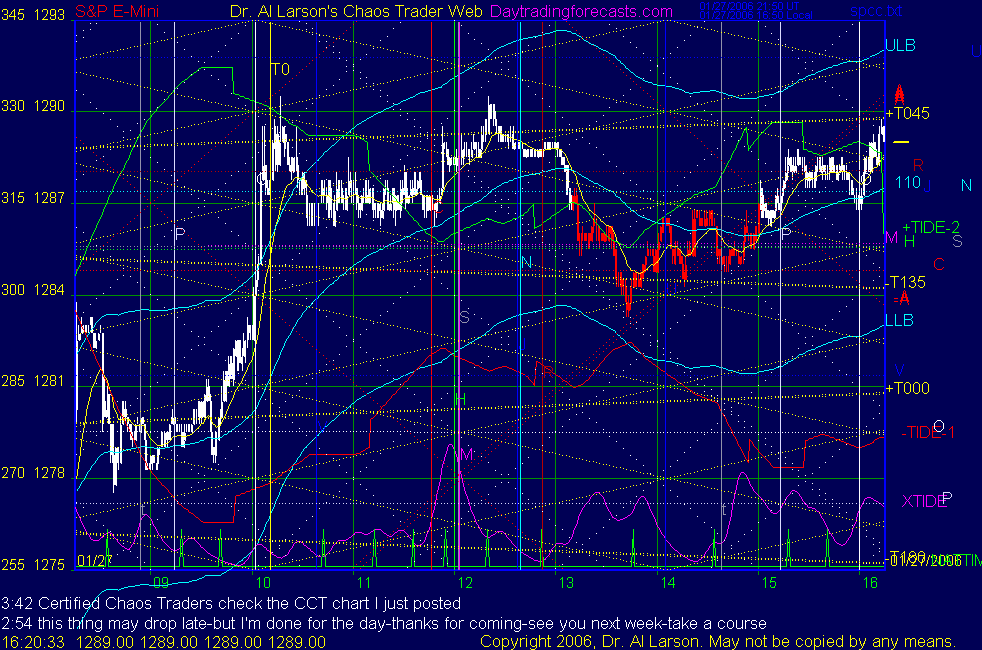Click the "270 1278" price axis label
This screenshot has width=982, height=650.
[33, 473]
